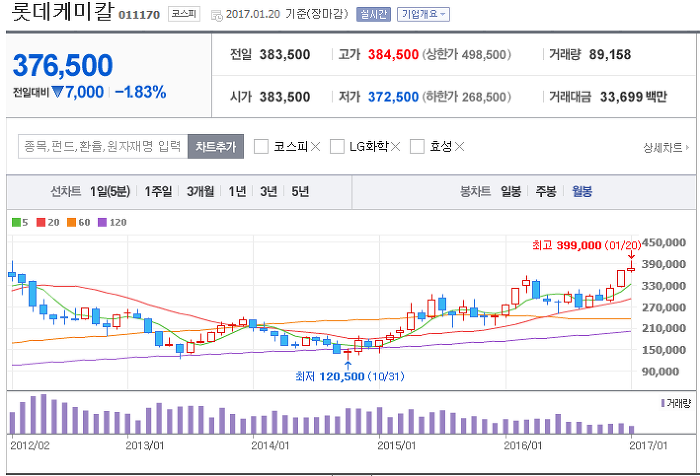Viewport: 700px width, 476px height.
Task: Select 월봉 monthly candle chart
Action: pyautogui.click(x=582, y=192)
